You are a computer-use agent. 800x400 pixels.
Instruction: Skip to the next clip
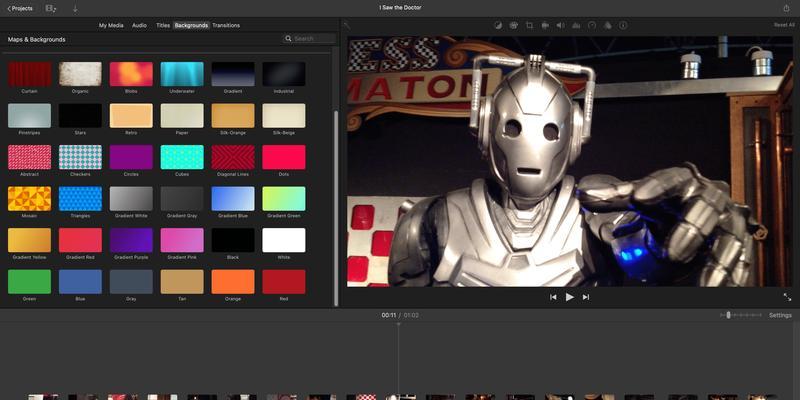(x=586, y=297)
